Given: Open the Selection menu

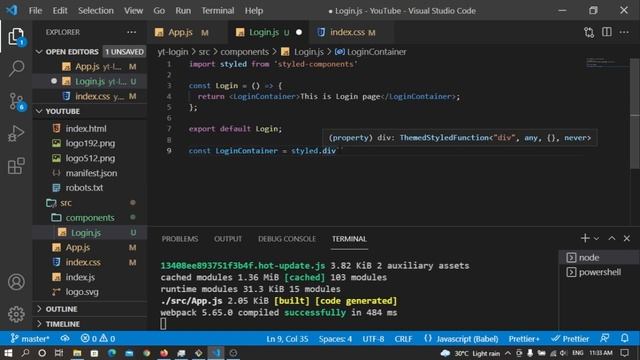Looking at the screenshot, I should click(96, 11).
